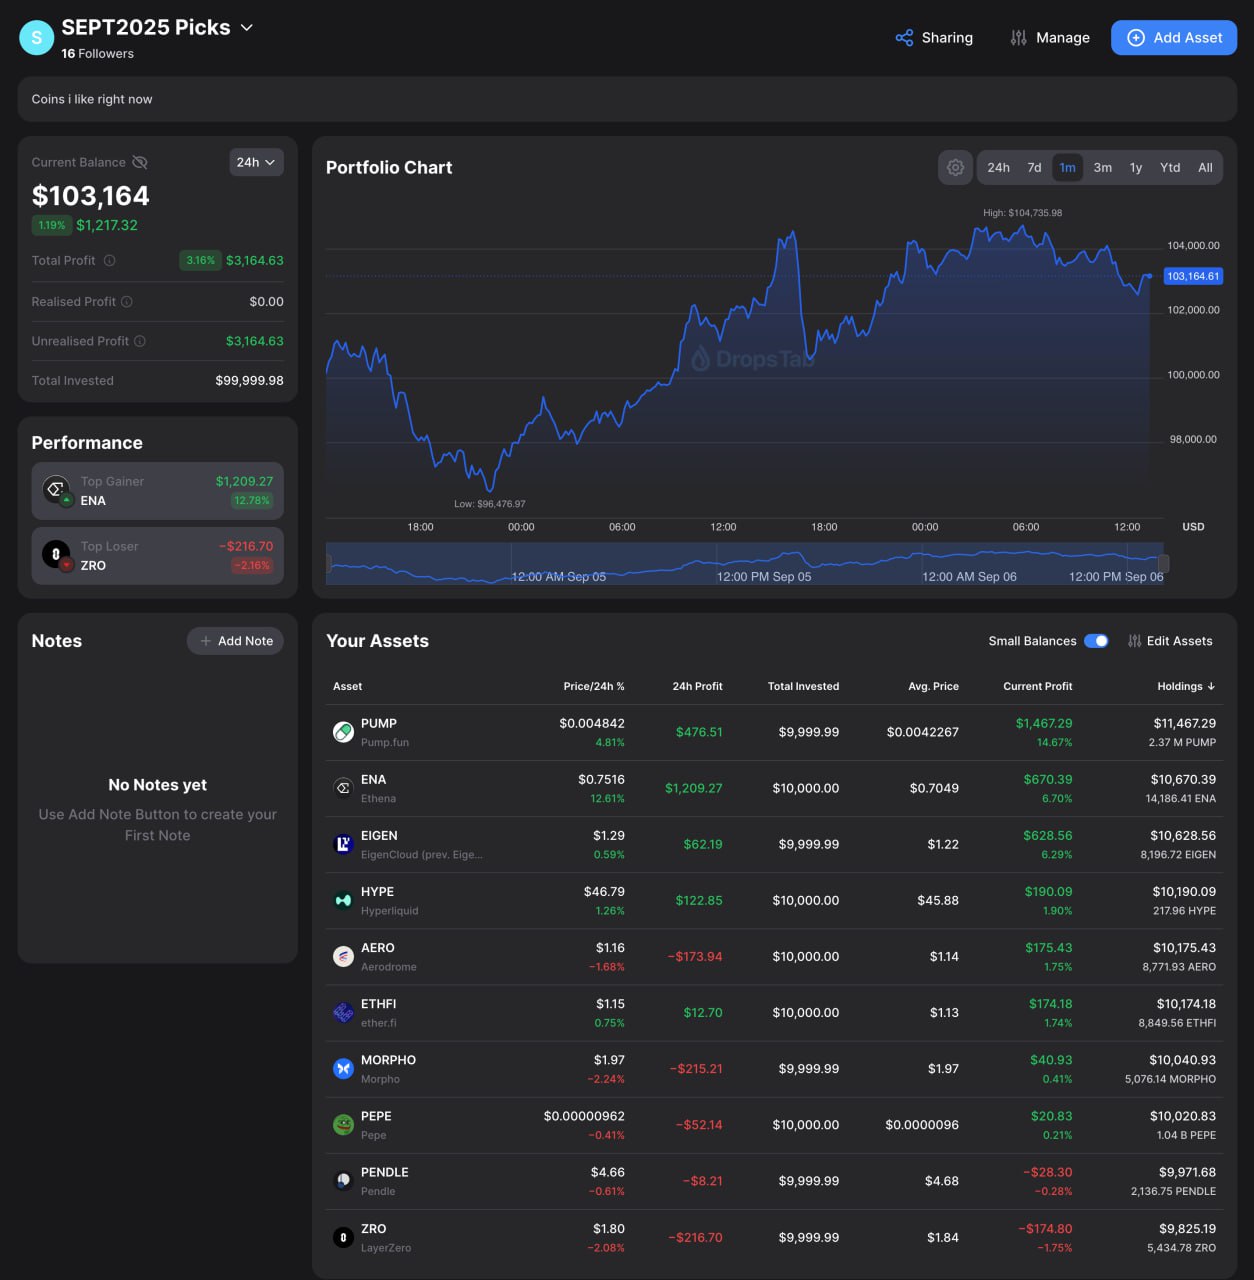The image size is (1254, 1280).
Task: Click the Top Gainer ENA card
Action: click(x=157, y=491)
